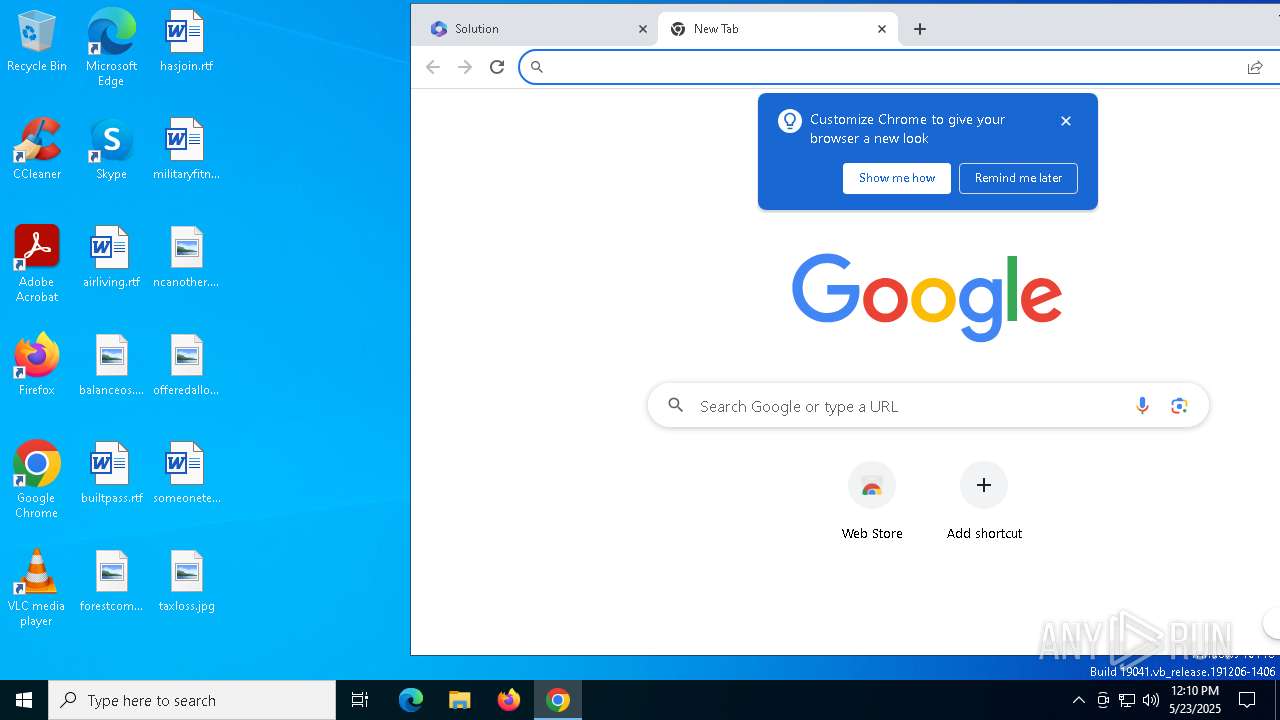This screenshot has width=1280, height=720.
Task: Click the Search Google or type a URL box
Action: [928, 405]
